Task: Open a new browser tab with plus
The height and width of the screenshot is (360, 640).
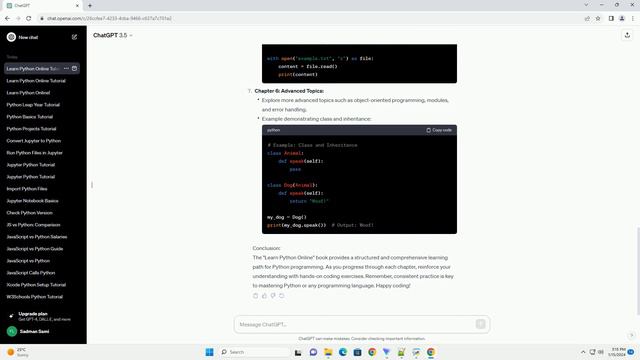Action: [x=90, y=6]
